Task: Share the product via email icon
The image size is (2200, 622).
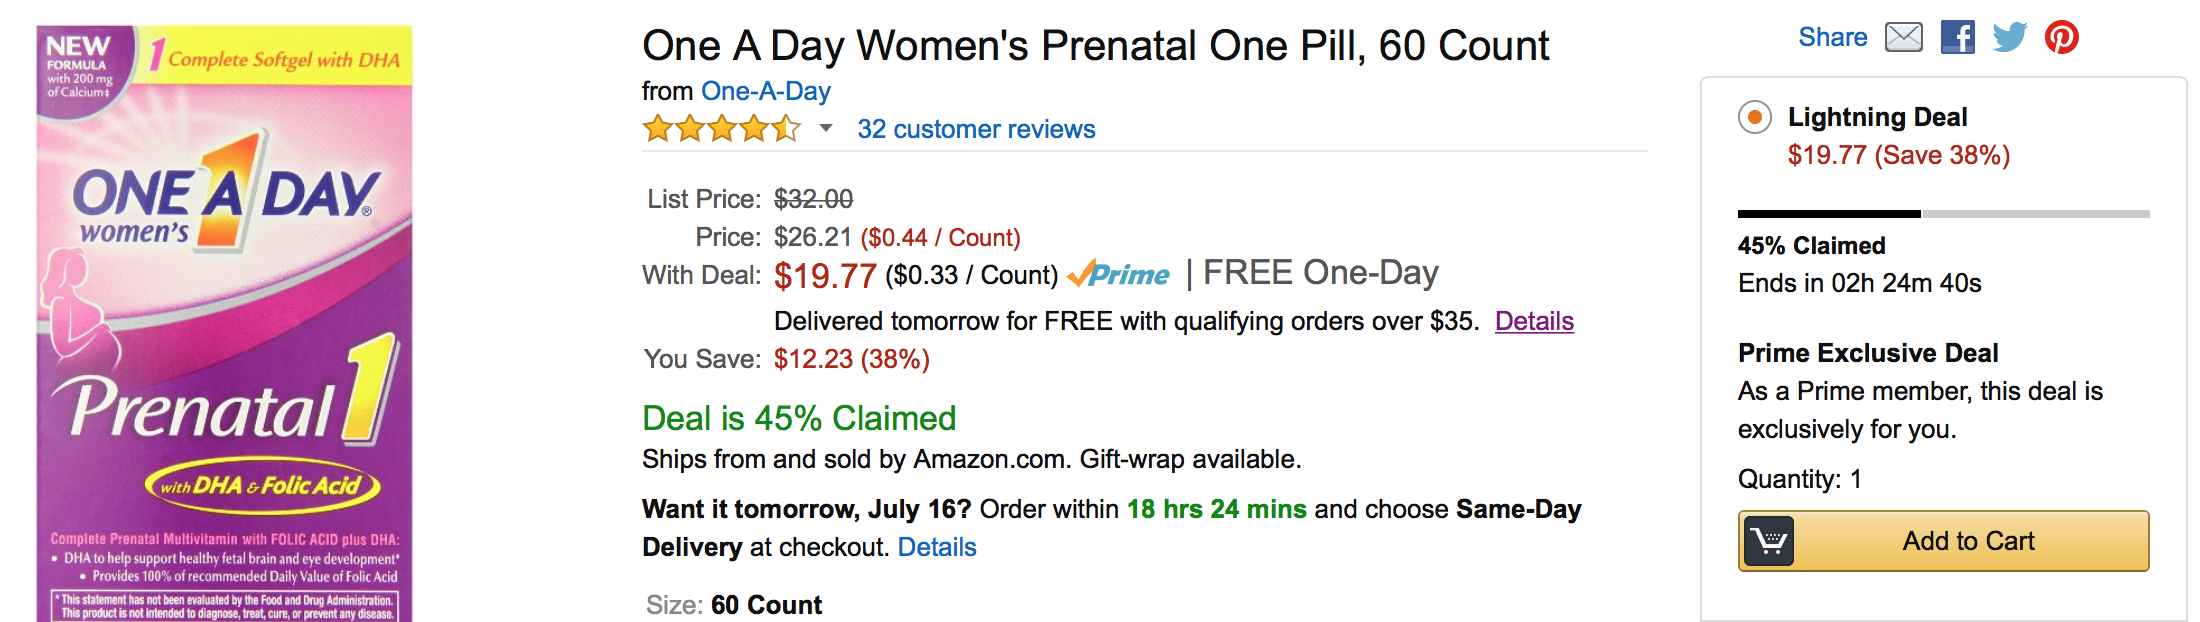Action: coord(1903,37)
